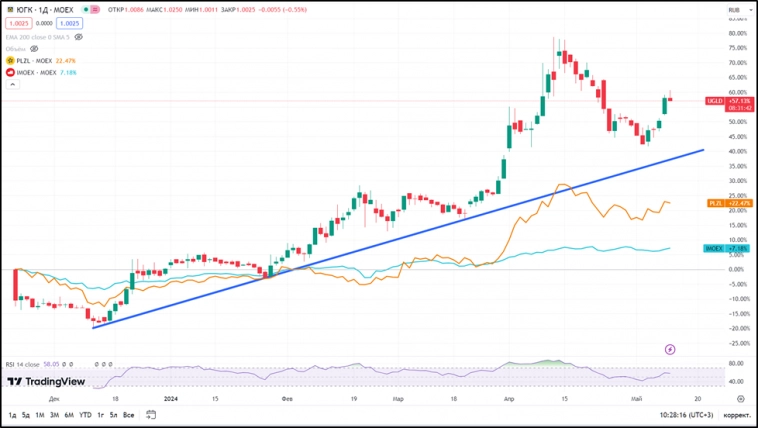Click the TradingView logo

(45, 381)
